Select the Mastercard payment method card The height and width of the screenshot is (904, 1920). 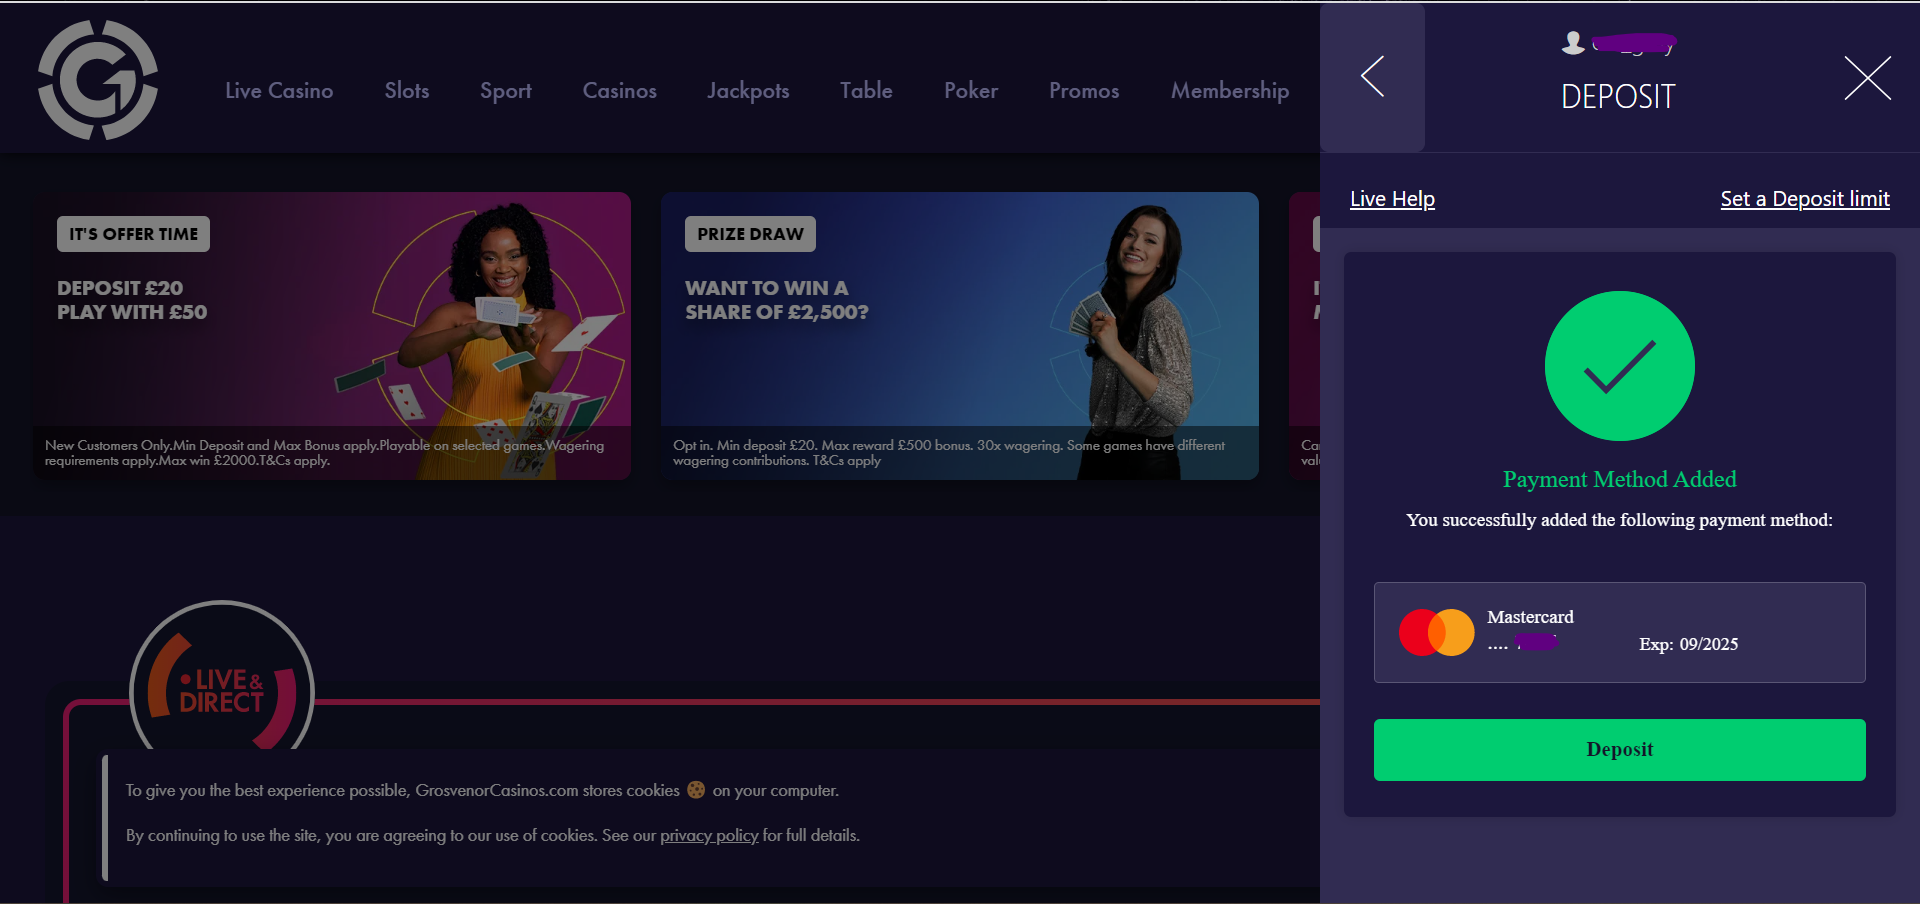click(x=1619, y=632)
